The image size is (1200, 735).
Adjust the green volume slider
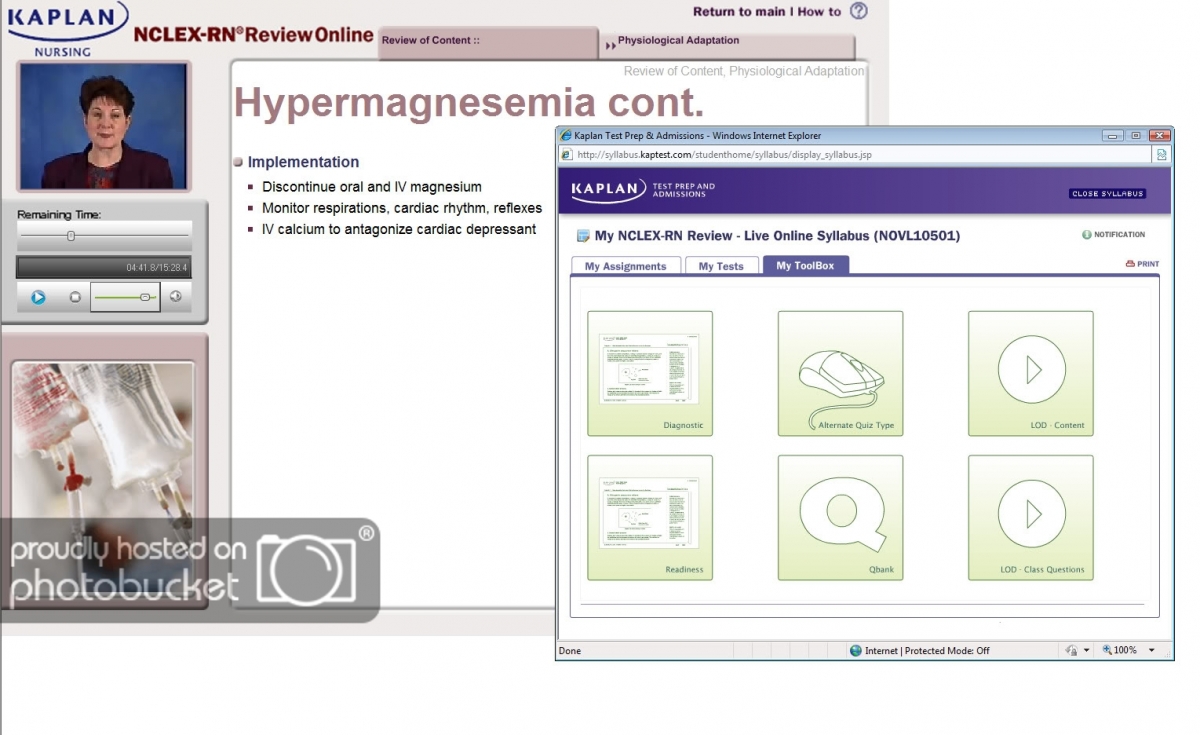(125, 297)
